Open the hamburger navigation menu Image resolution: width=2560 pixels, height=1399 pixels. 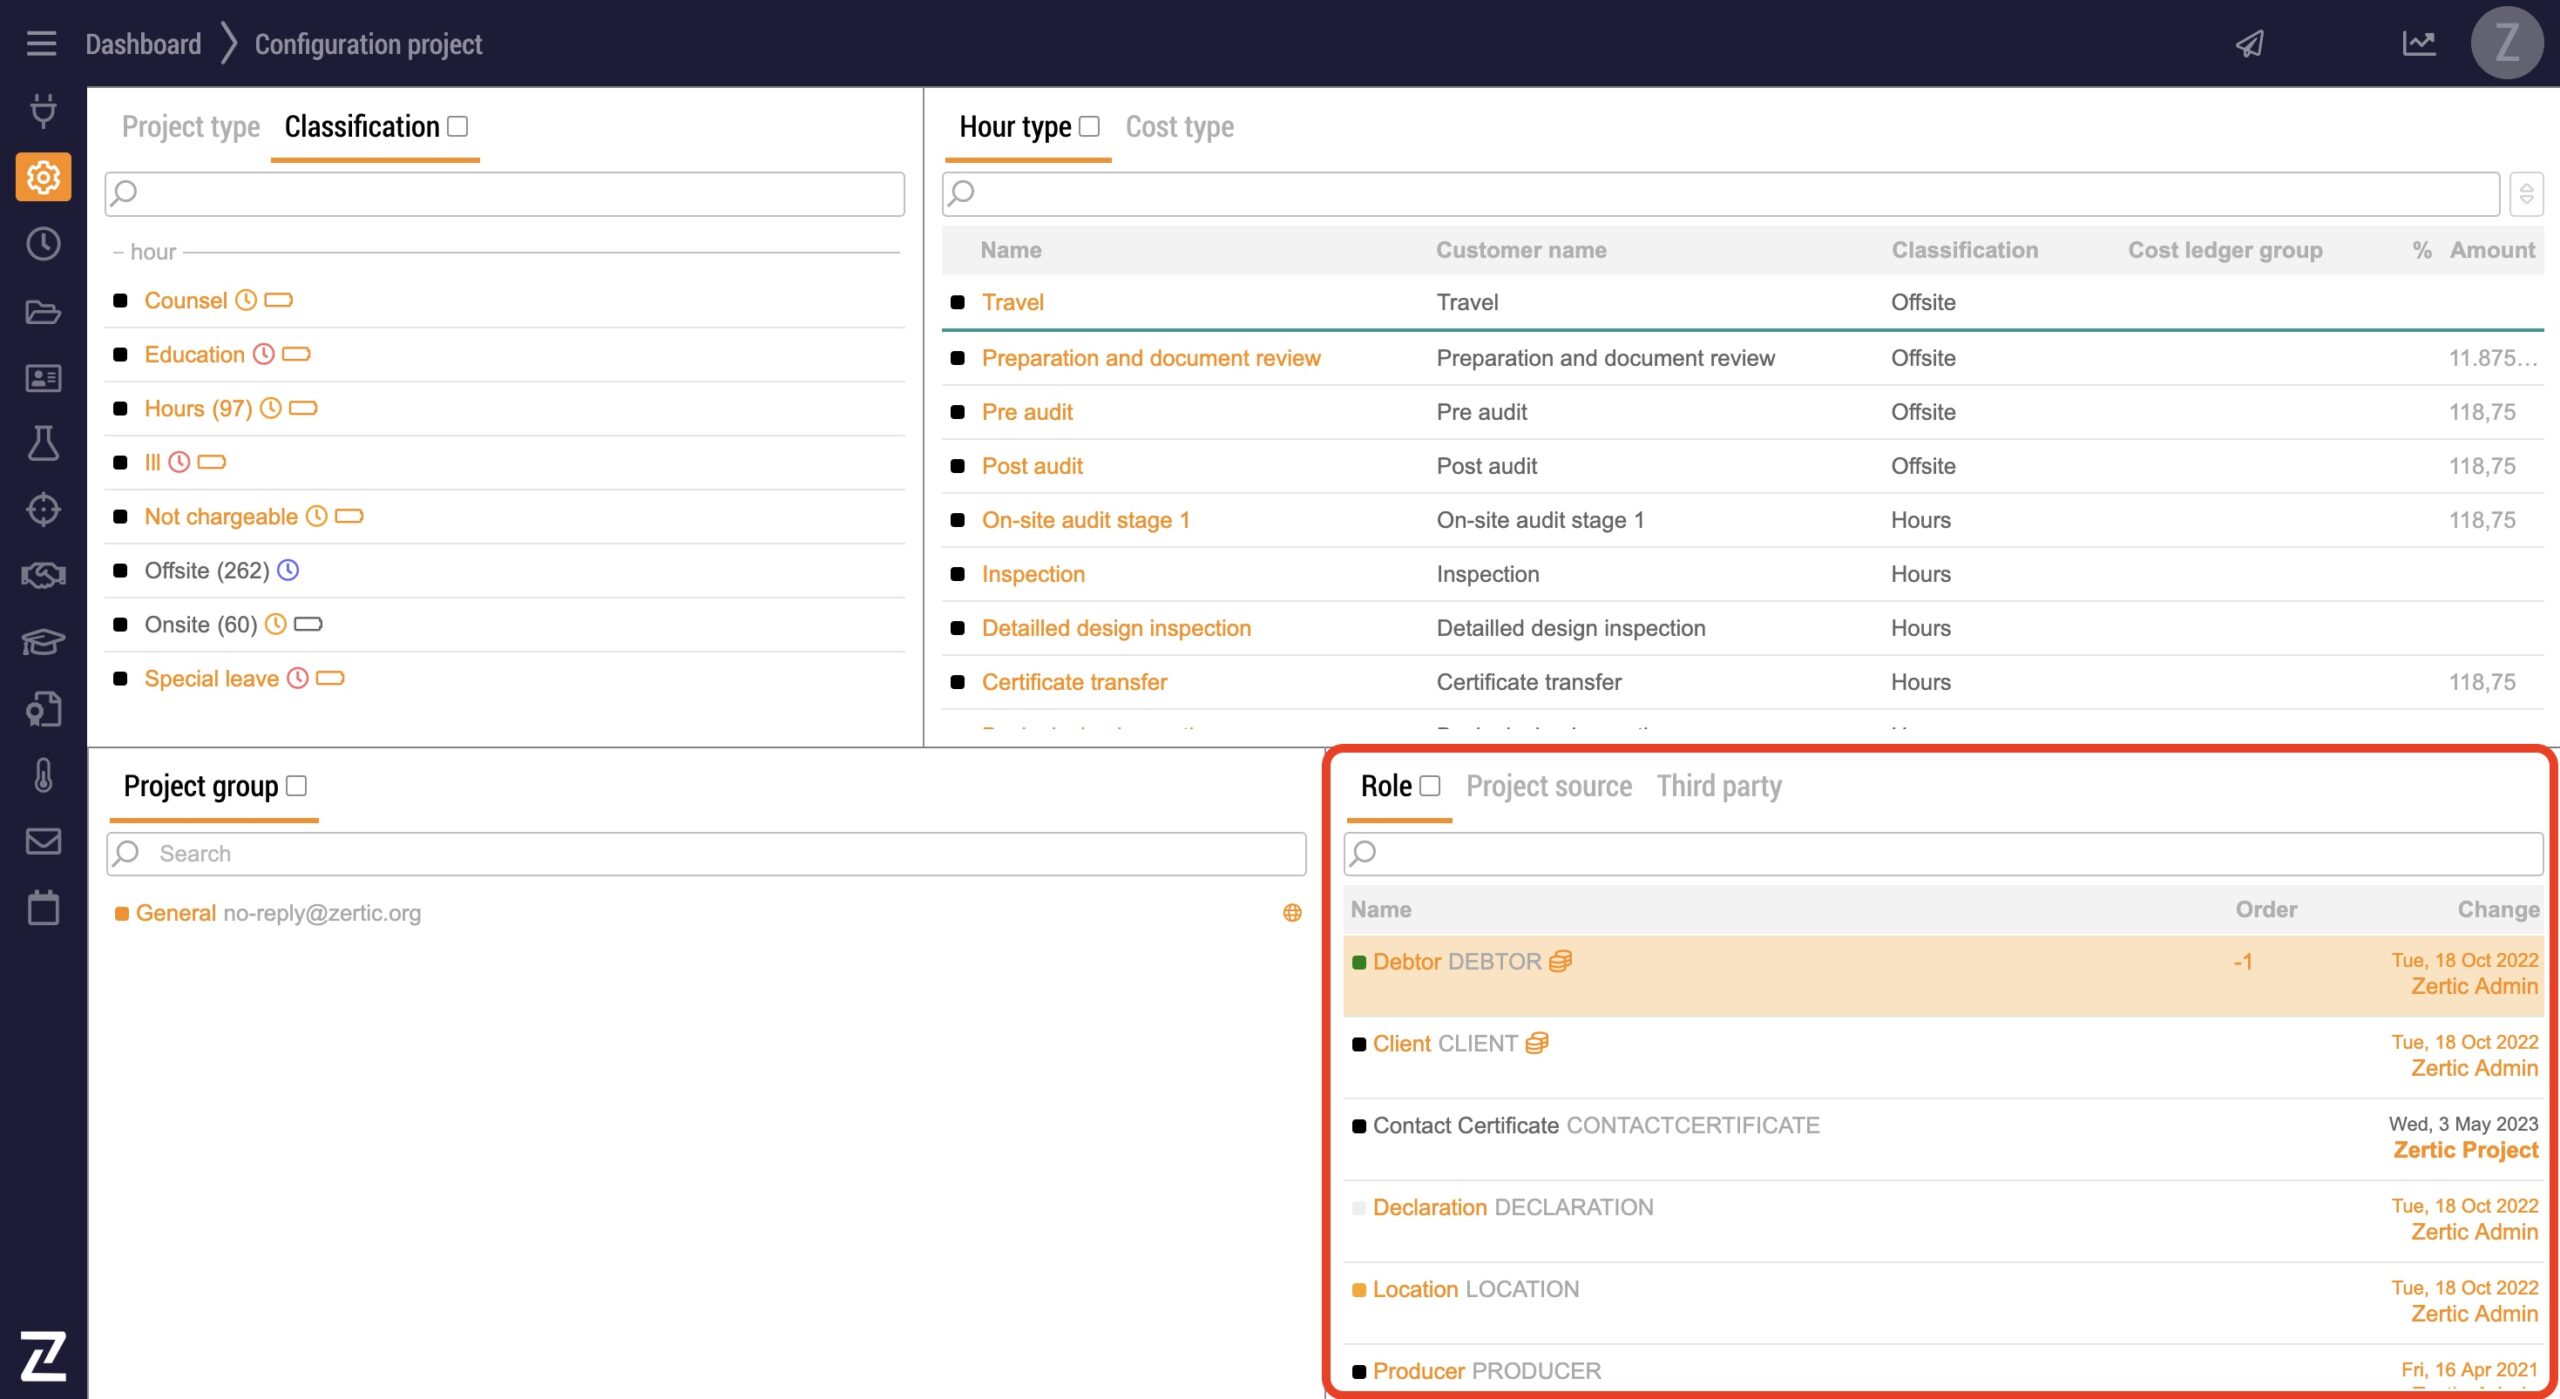tap(41, 44)
